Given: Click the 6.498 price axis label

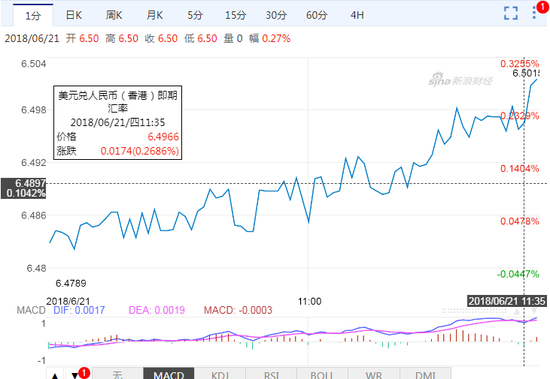Looking at the screenshot, I should coord(34,110).
